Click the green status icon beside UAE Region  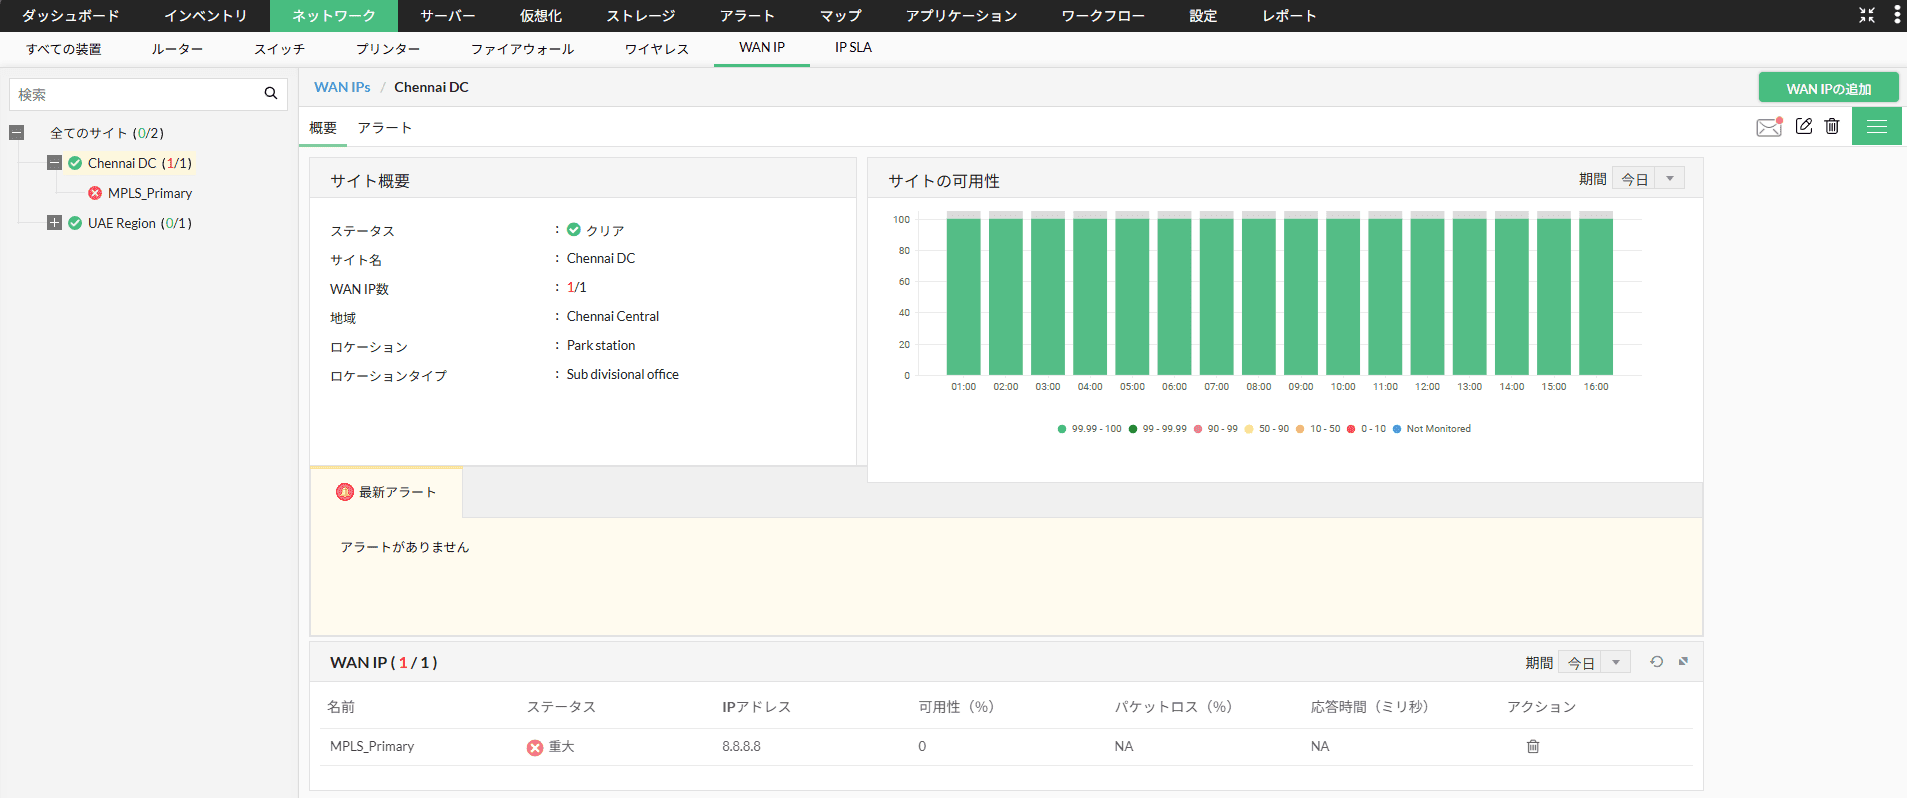75,223
